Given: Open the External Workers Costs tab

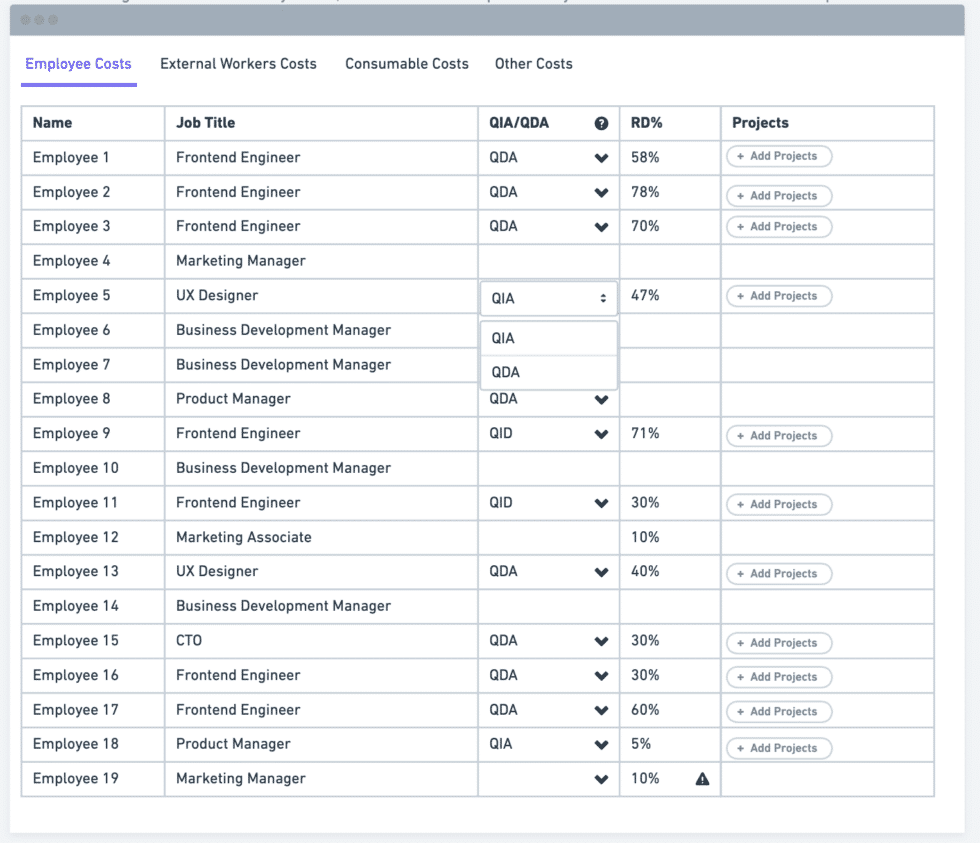Looking at the screenshot, I should (238, 64).
